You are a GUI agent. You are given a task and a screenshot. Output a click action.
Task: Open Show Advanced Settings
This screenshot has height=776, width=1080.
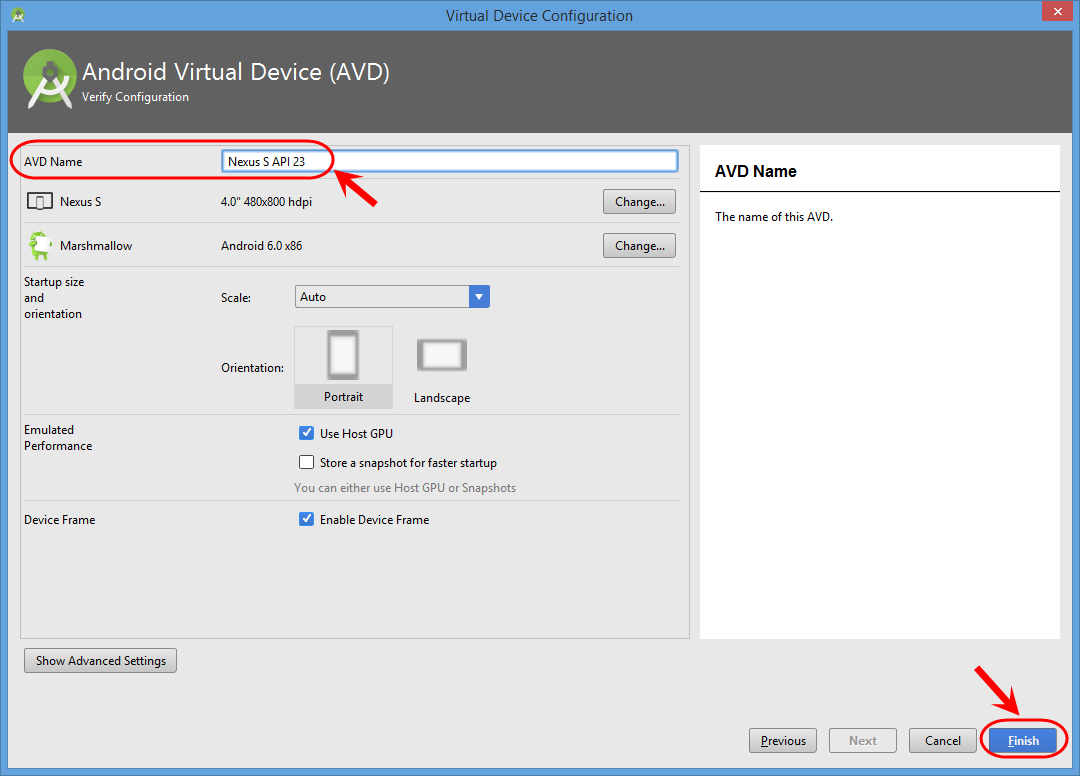[101, 660]
